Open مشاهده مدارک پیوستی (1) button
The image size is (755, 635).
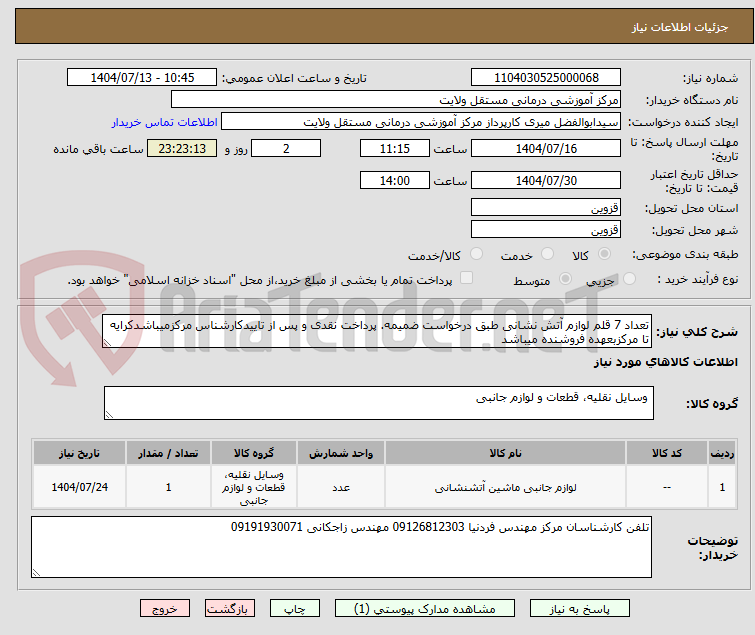pos(425,609)
